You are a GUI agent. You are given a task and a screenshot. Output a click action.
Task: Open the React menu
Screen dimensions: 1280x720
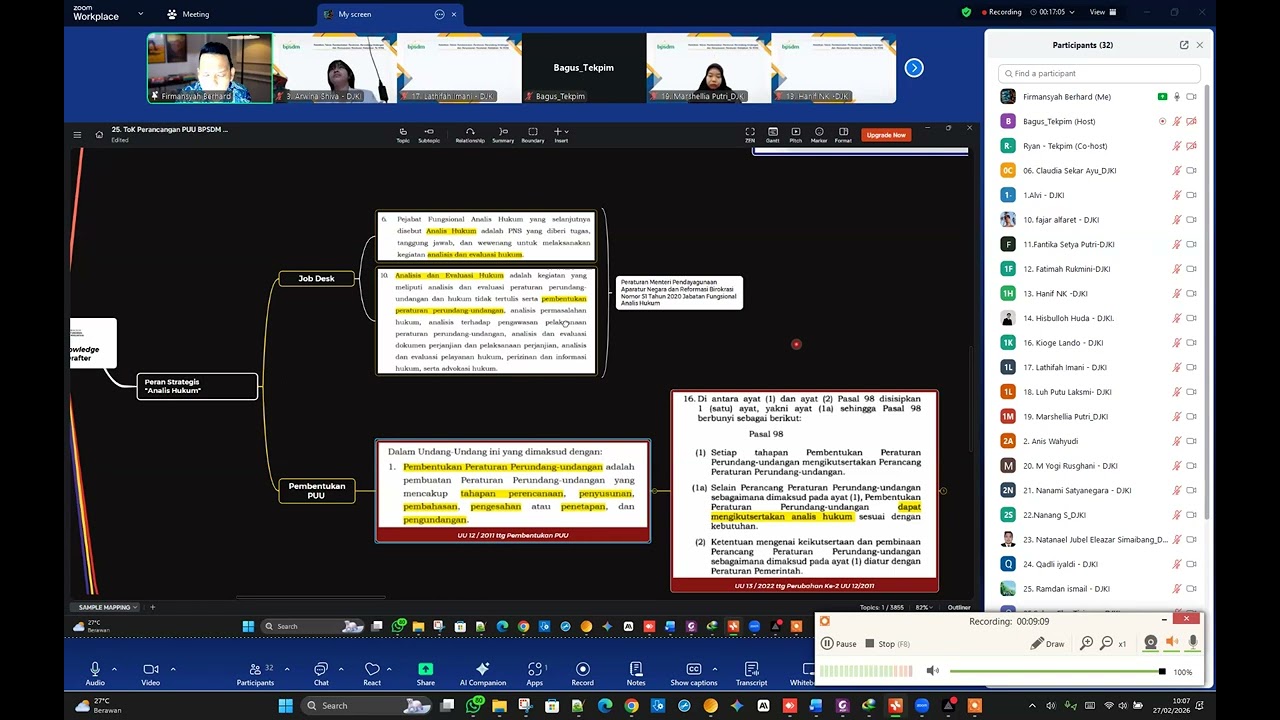coord(372,674)
